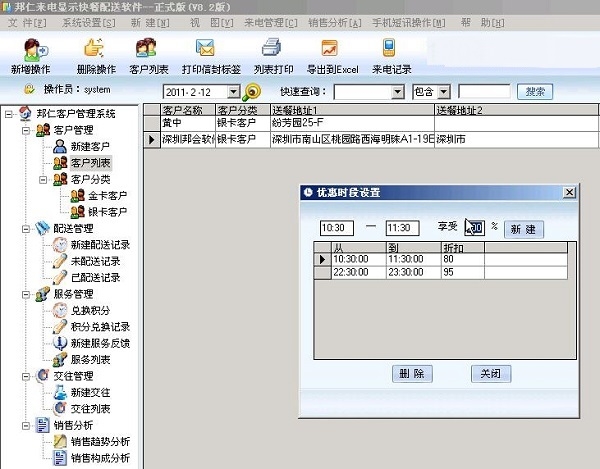600x469 pixels.
Task: Open 来电记录 phone icon
Action: click(389, 48)
